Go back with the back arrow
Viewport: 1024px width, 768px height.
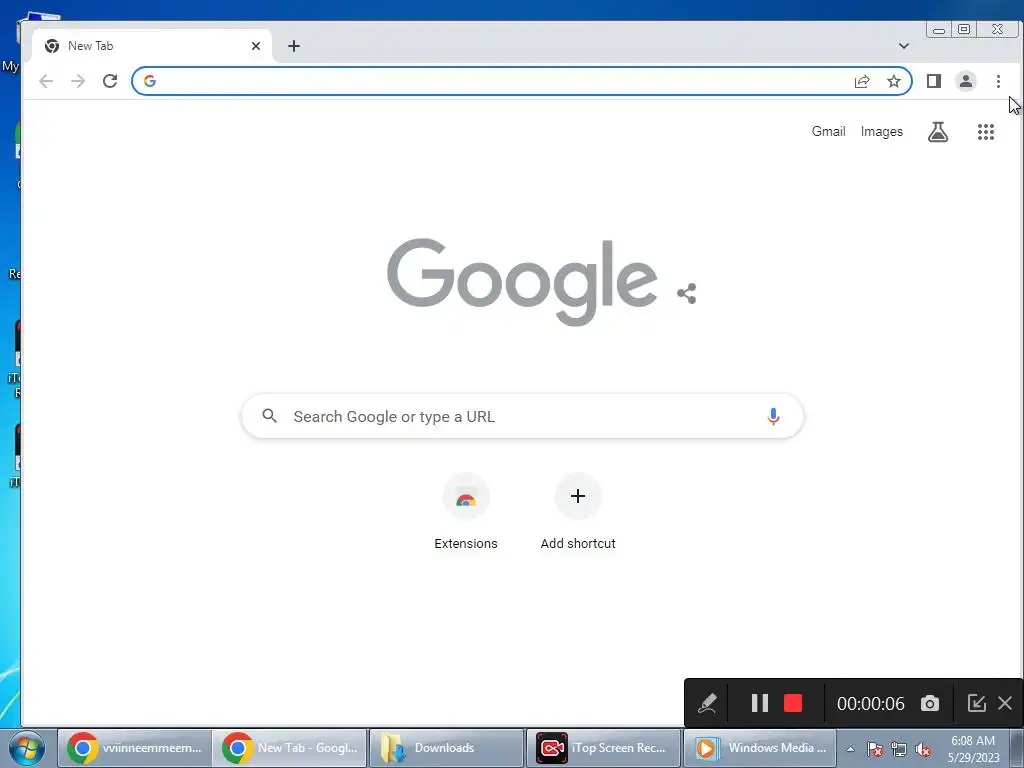46,81
